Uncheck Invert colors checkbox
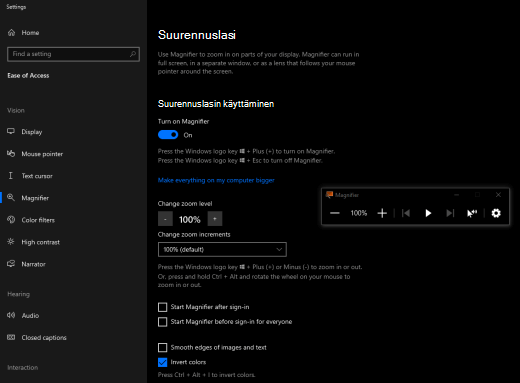 click(x=163, y=362)
